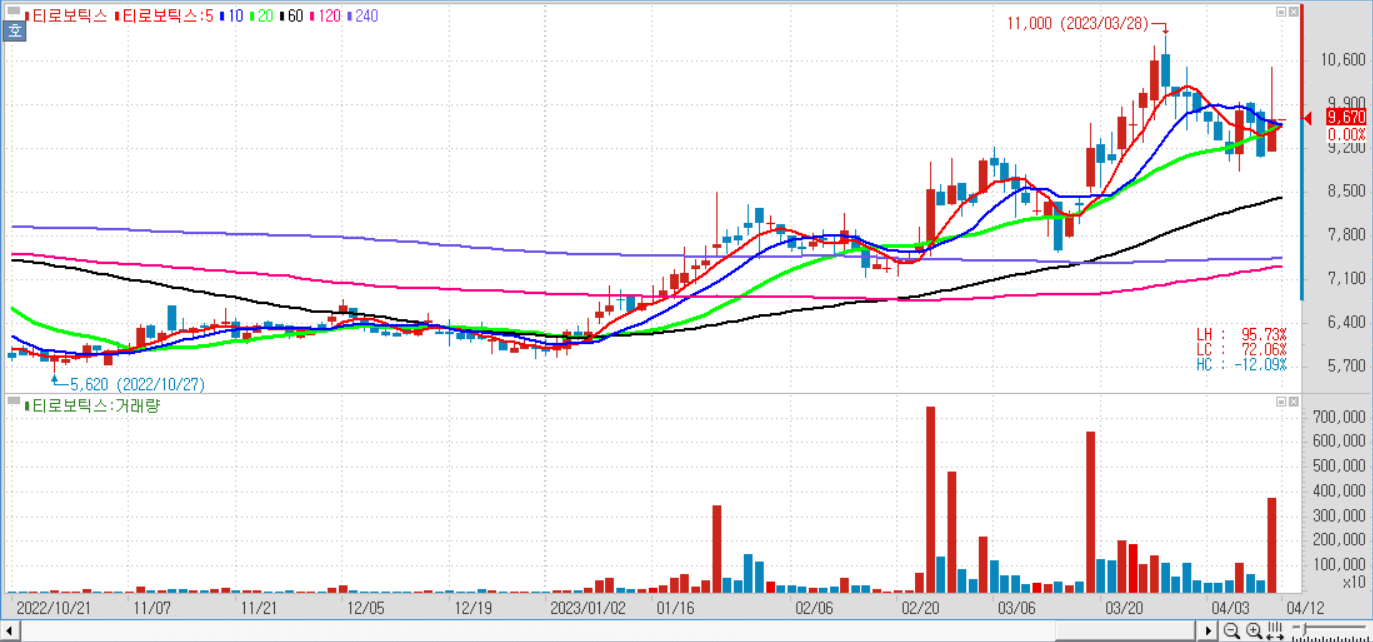Image resolution: width=1373 pixels, height=642 pixels.
Task: Click the LH : 95.73% indicator text
Action: [x=1242, y=333]
